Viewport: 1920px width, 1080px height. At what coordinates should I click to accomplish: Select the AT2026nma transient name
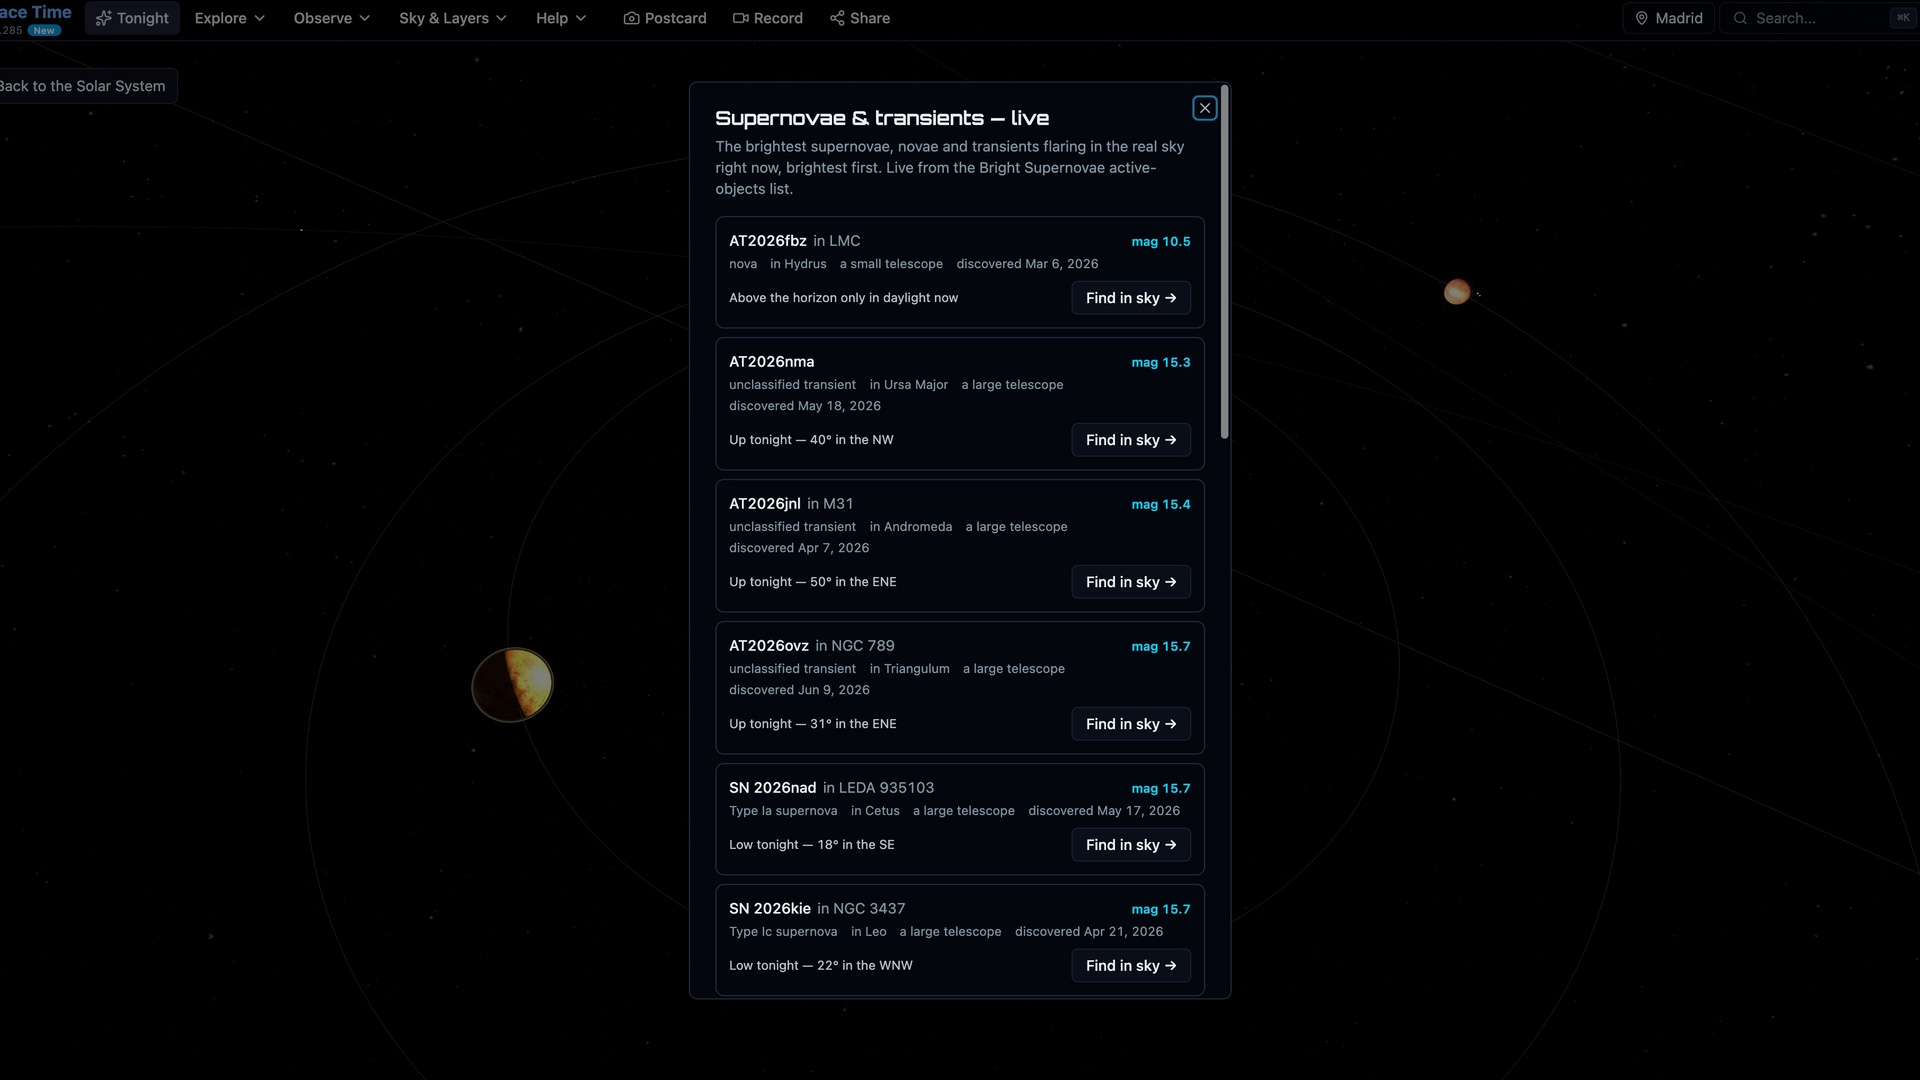coord(771,362)
